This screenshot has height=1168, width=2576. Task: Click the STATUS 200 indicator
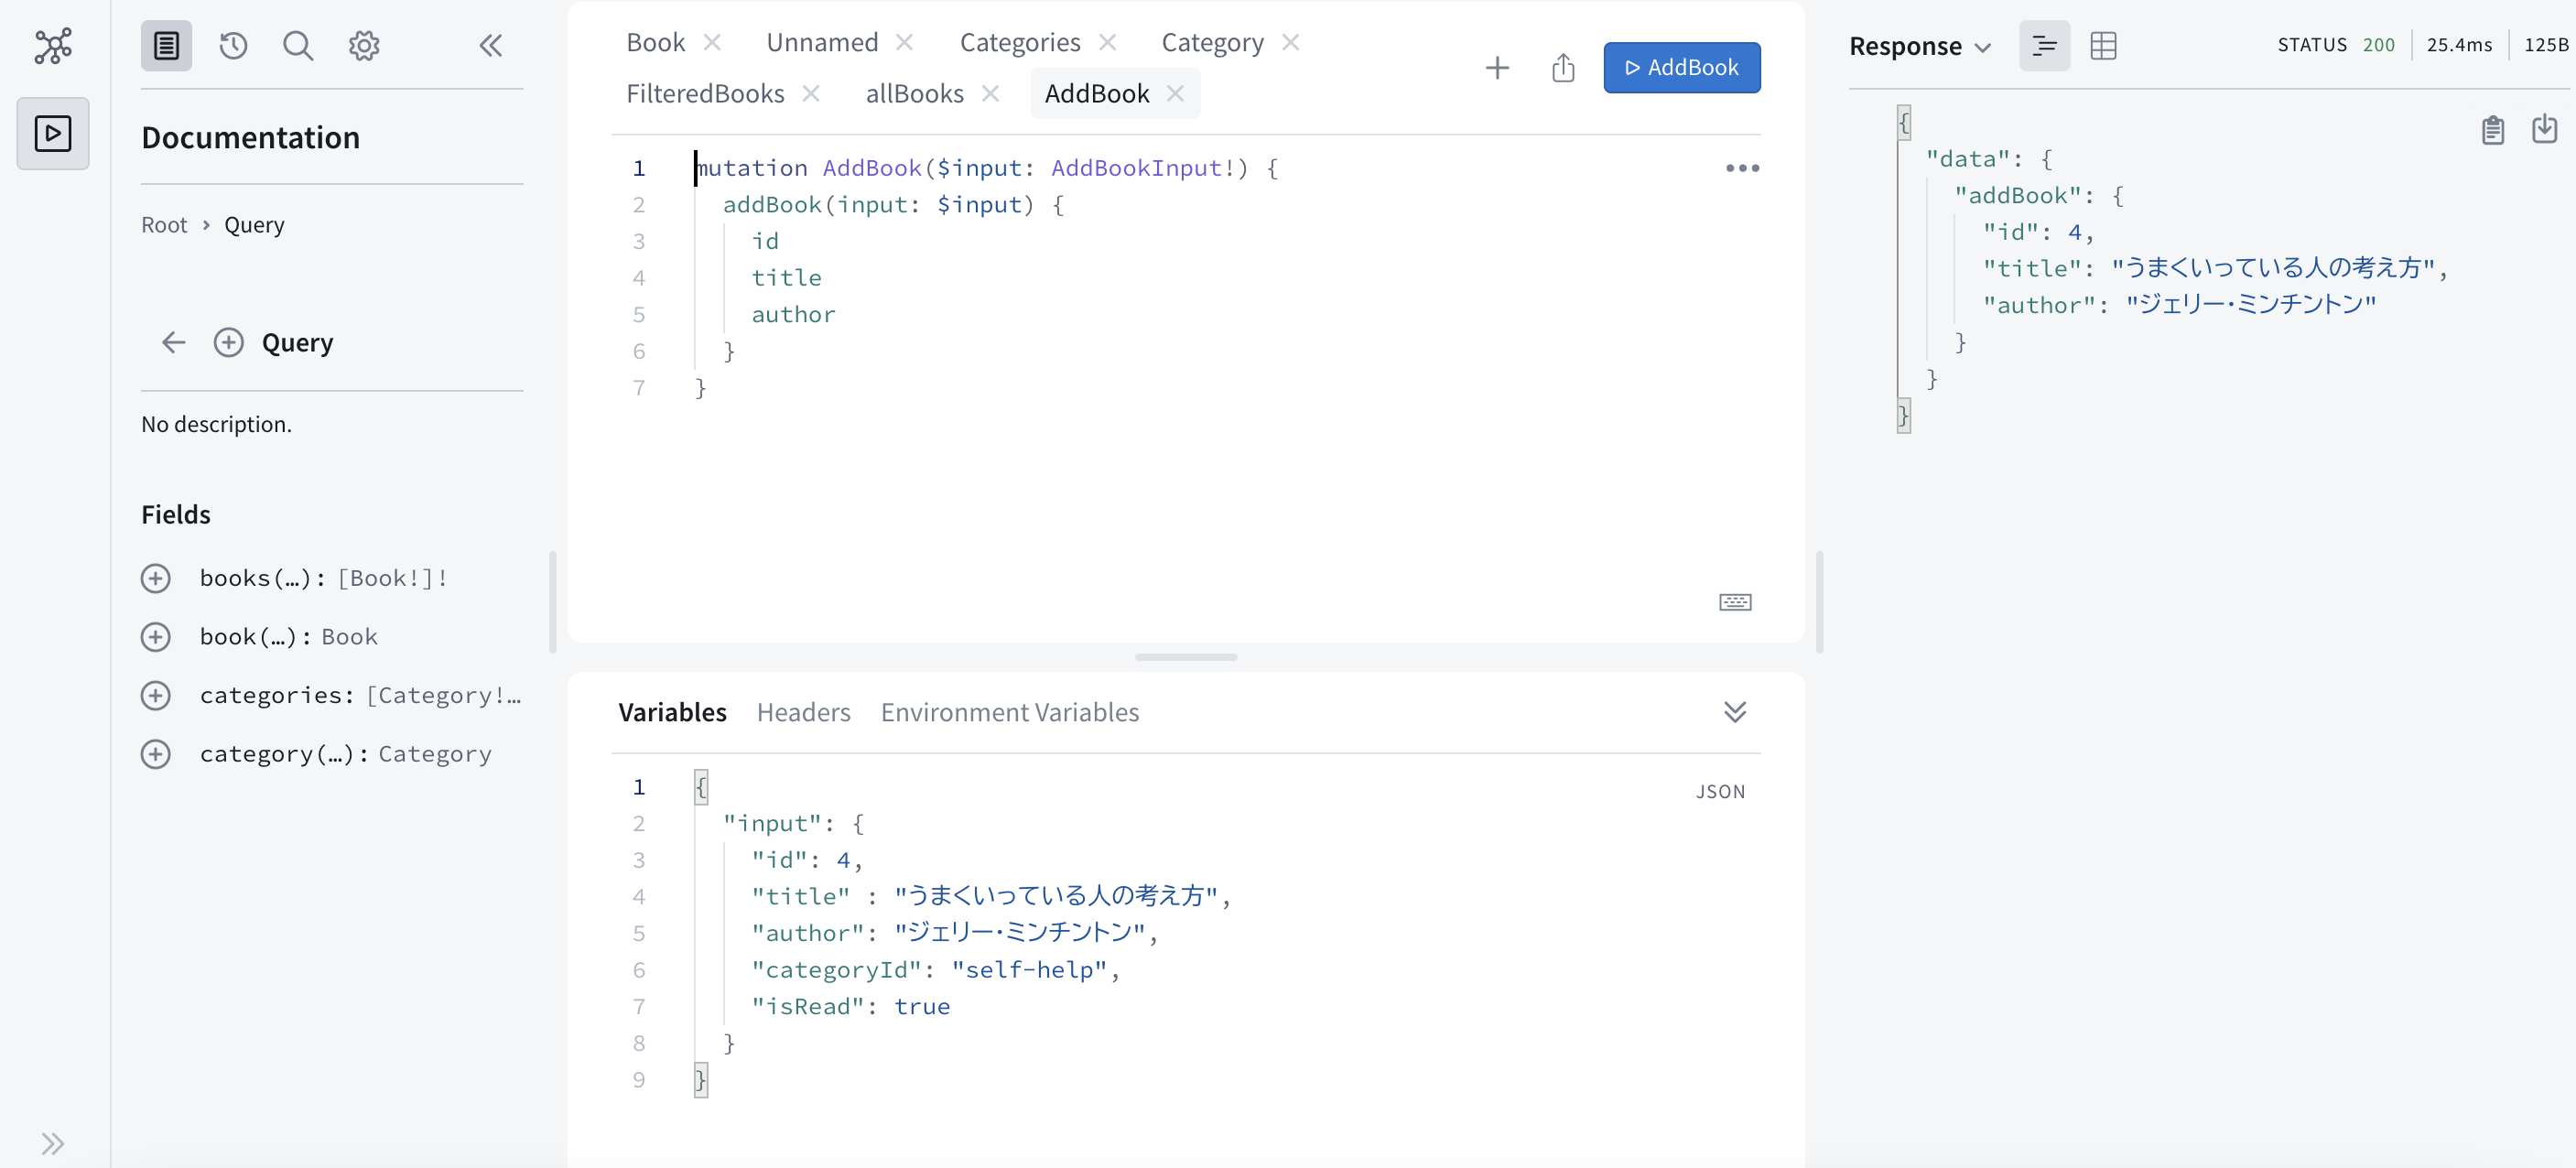point(2336,45)
